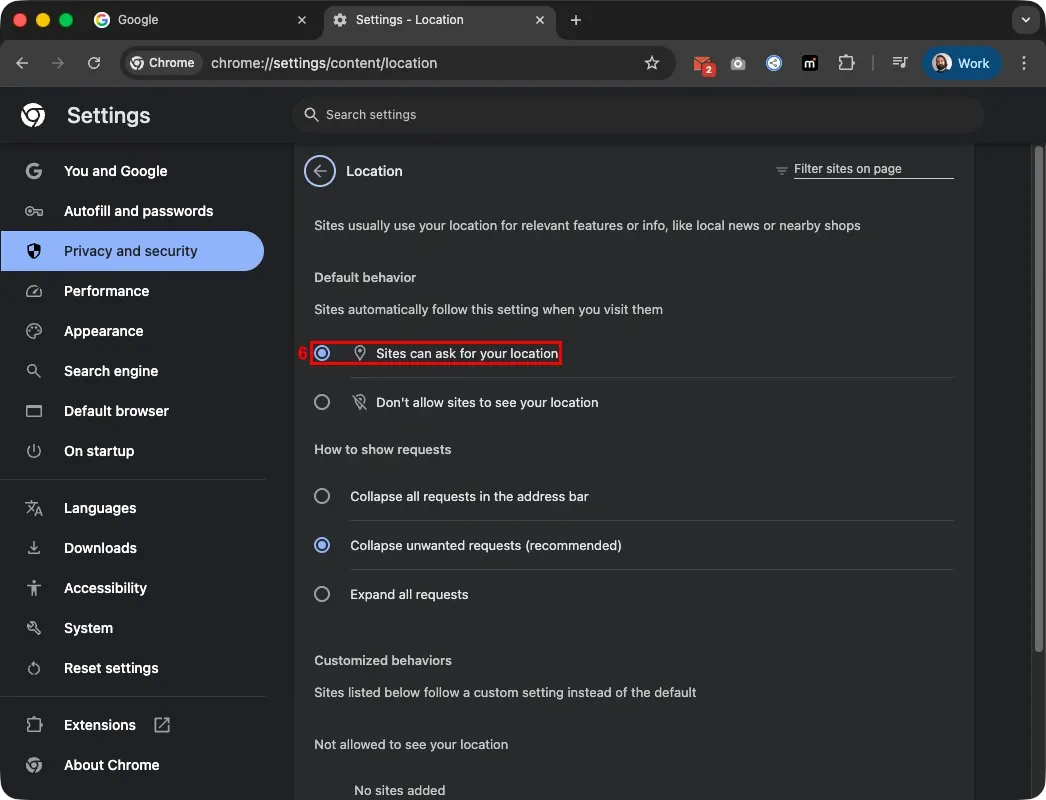The width and height of the screenshot is (1046, 800).
Task: Open the Extensions link in sidebar
Action: click(133, 725)
